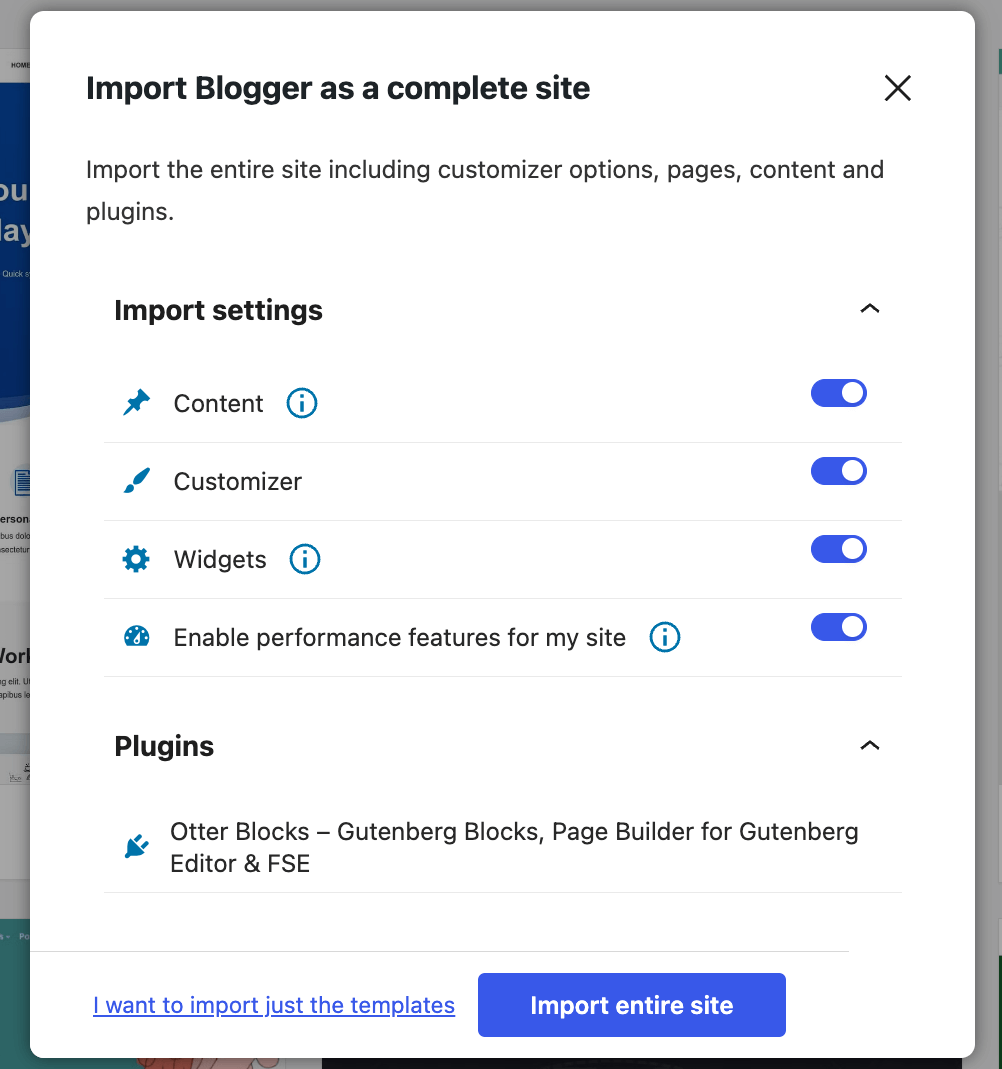Switch off the Widgets toggle
The image size is (1002, 1069).
click(x=838, y=549)
